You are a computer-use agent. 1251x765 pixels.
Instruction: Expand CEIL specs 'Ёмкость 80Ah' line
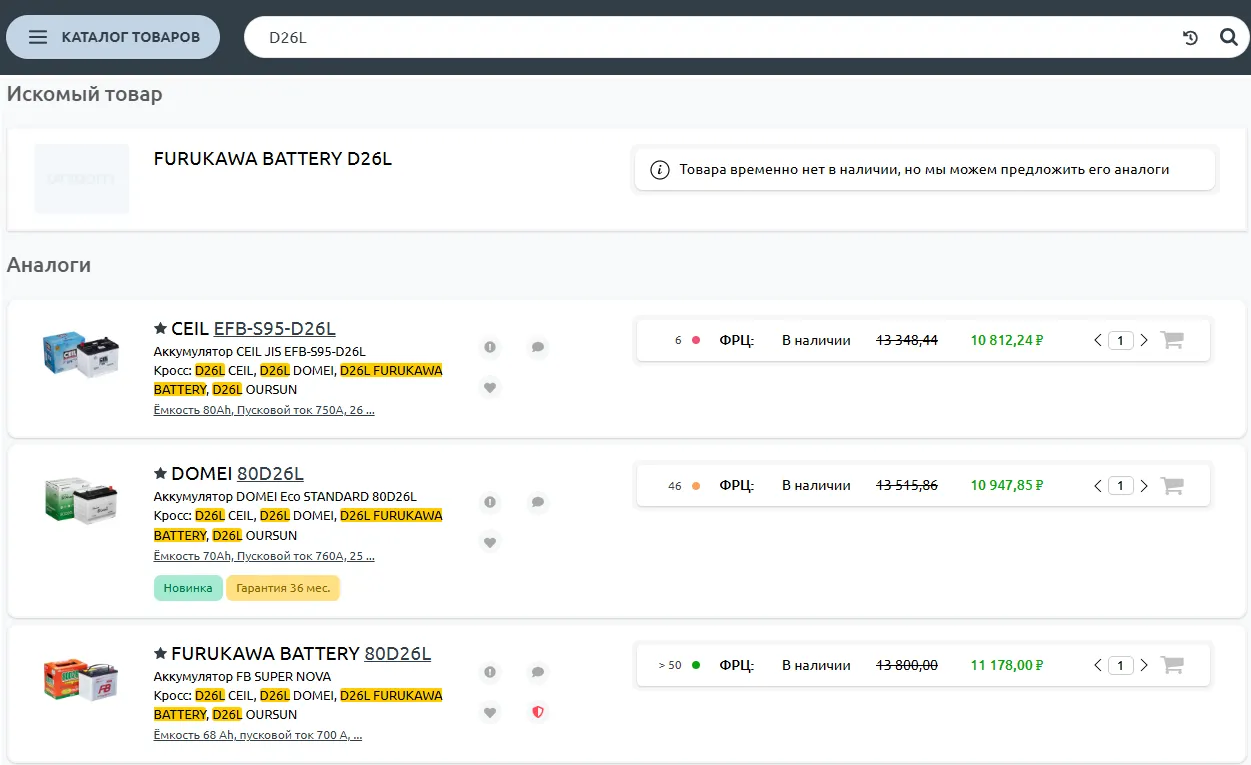coord(264,410)
